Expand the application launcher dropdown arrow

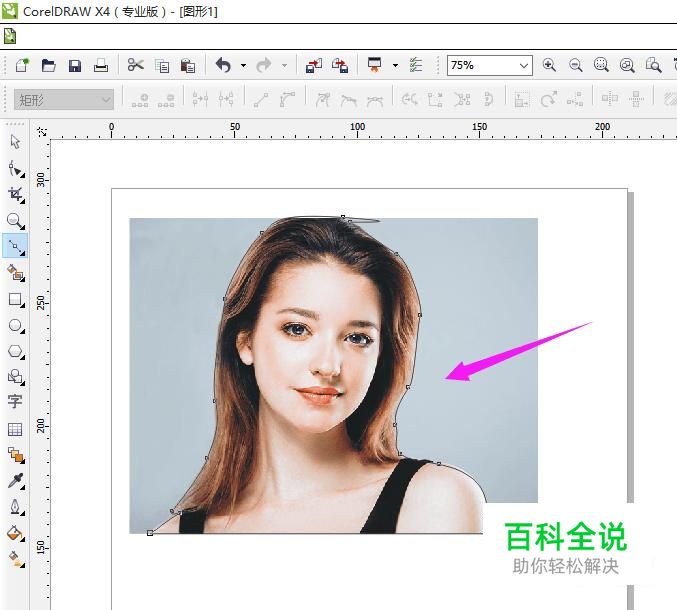(x=395, y=66)
